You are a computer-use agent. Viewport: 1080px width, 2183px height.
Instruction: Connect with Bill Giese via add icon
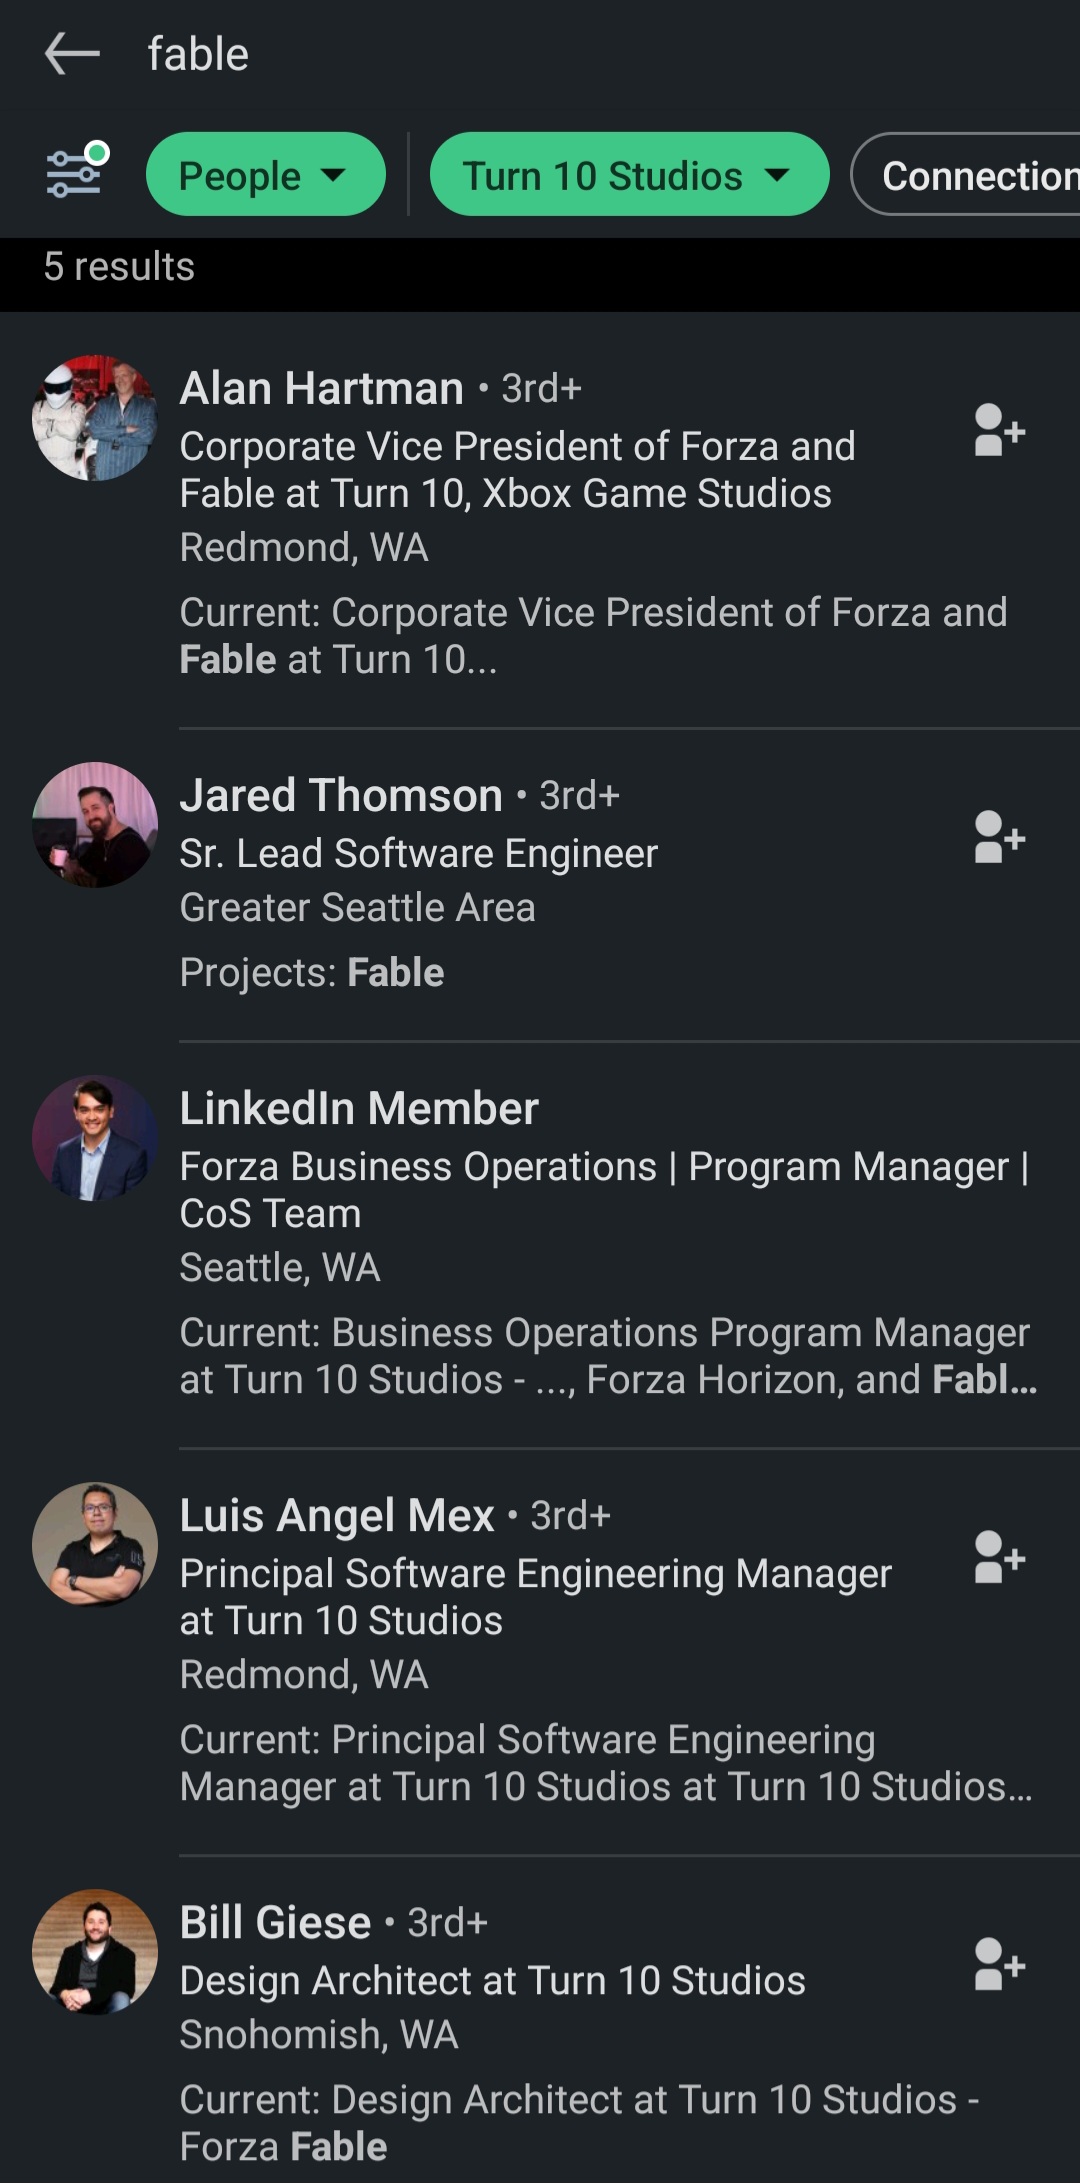(x=999, y=1965)
